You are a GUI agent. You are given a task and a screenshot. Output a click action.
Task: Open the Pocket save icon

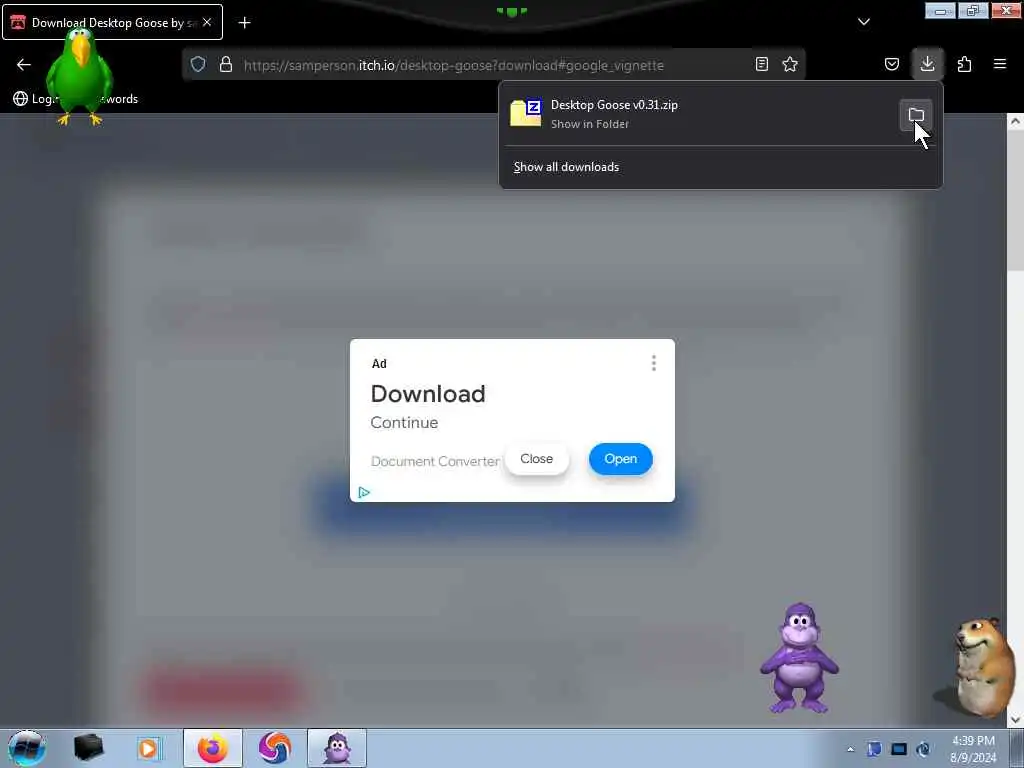click(x=892, y=64)
